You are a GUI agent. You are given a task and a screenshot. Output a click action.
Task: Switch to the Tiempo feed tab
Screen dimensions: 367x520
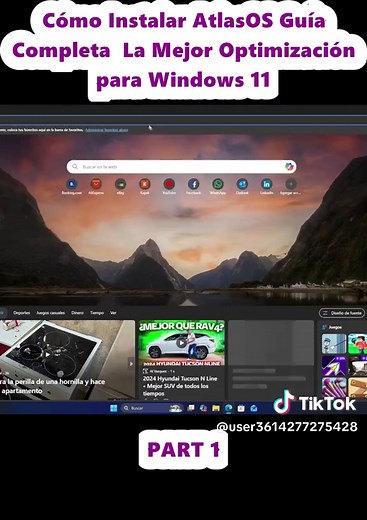97,313
